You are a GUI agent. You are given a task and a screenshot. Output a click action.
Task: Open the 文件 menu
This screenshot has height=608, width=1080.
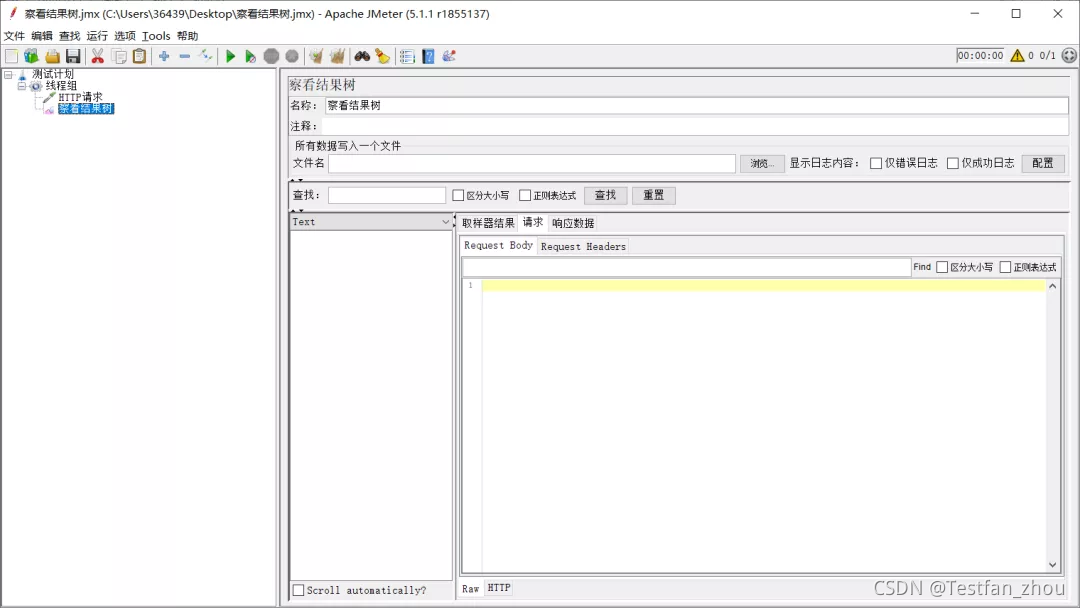coord(14,36)
